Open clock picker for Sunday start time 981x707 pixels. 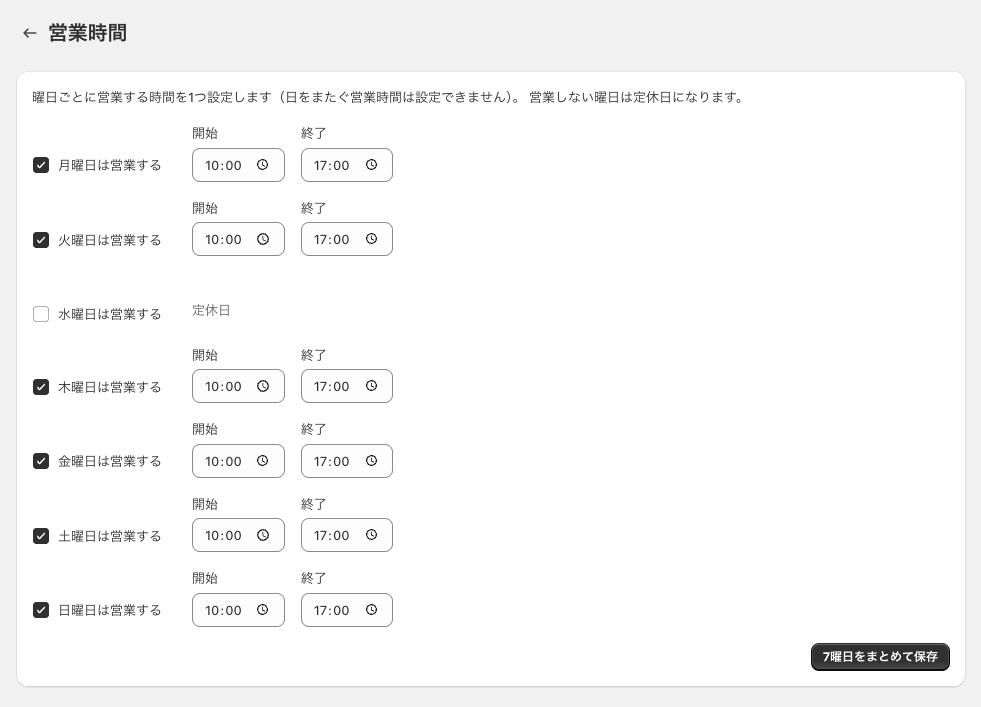[x=263, y=610]
